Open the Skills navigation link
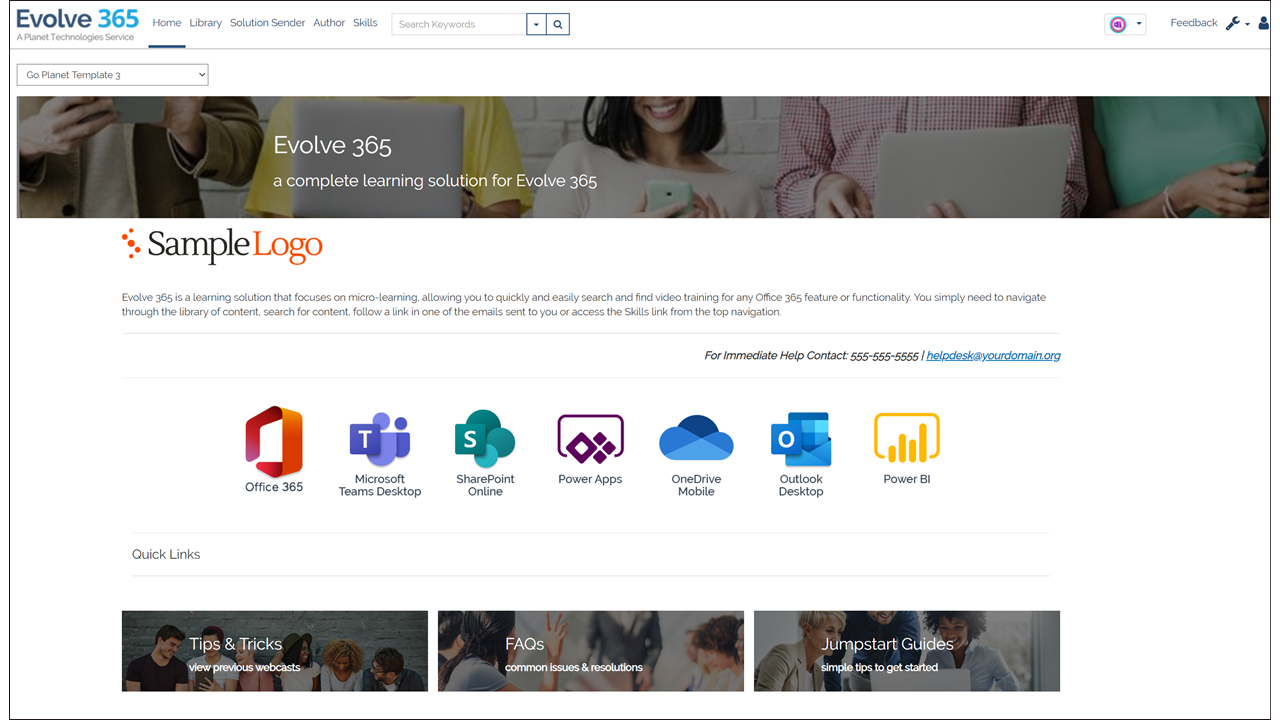This screenshot has height=720, width=1280. point(365,23)
